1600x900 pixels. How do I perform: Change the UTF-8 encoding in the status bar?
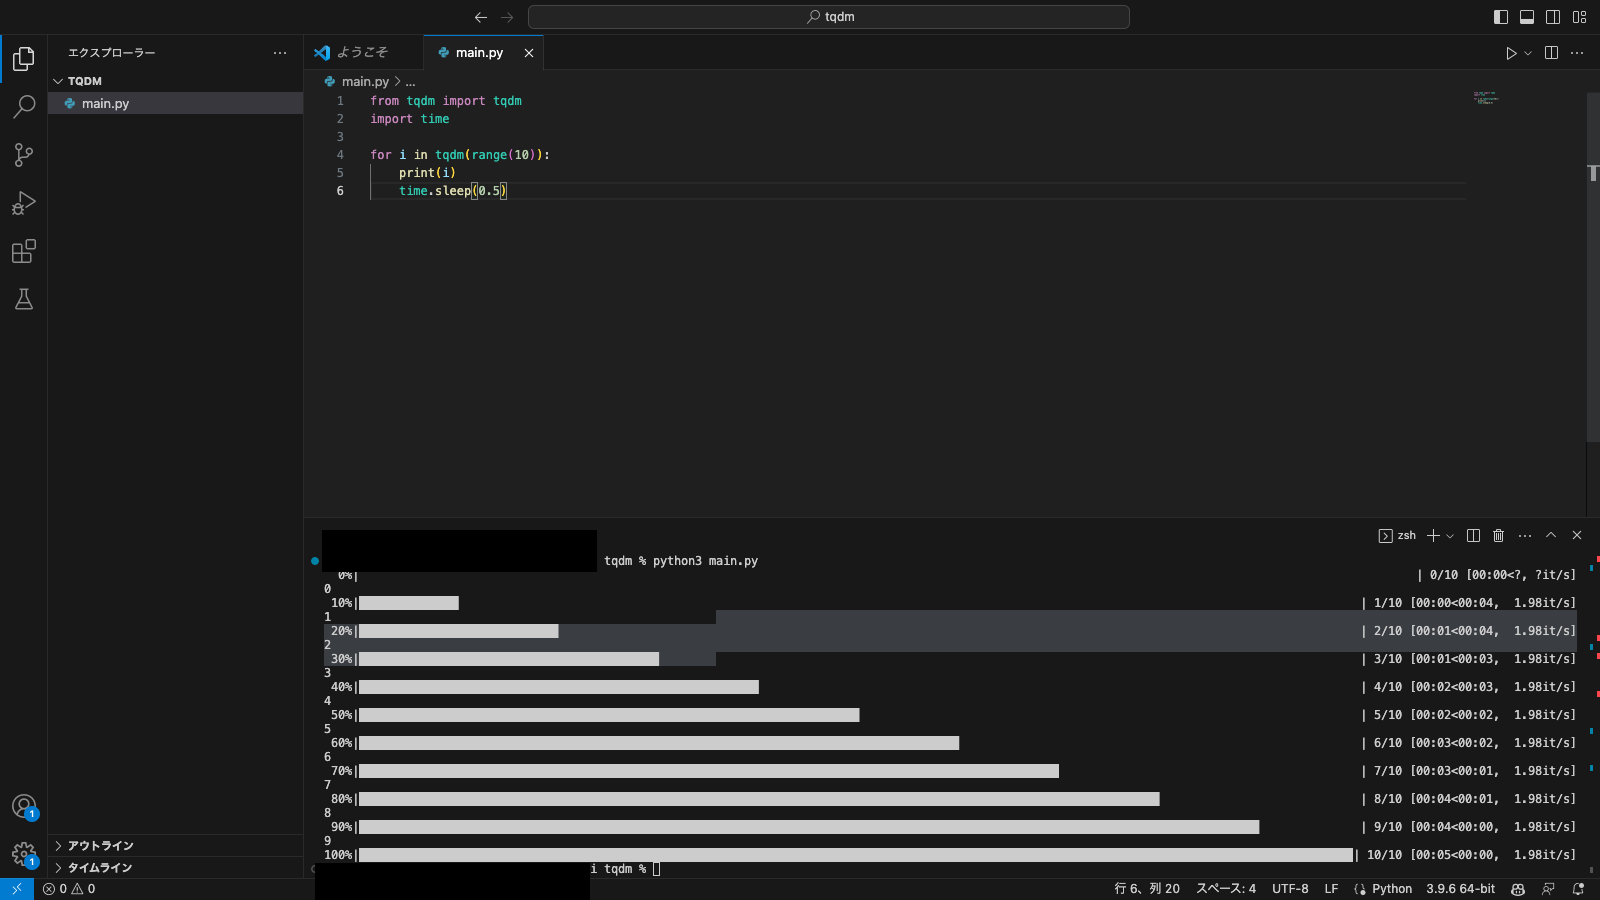(x=1290, y=889)
